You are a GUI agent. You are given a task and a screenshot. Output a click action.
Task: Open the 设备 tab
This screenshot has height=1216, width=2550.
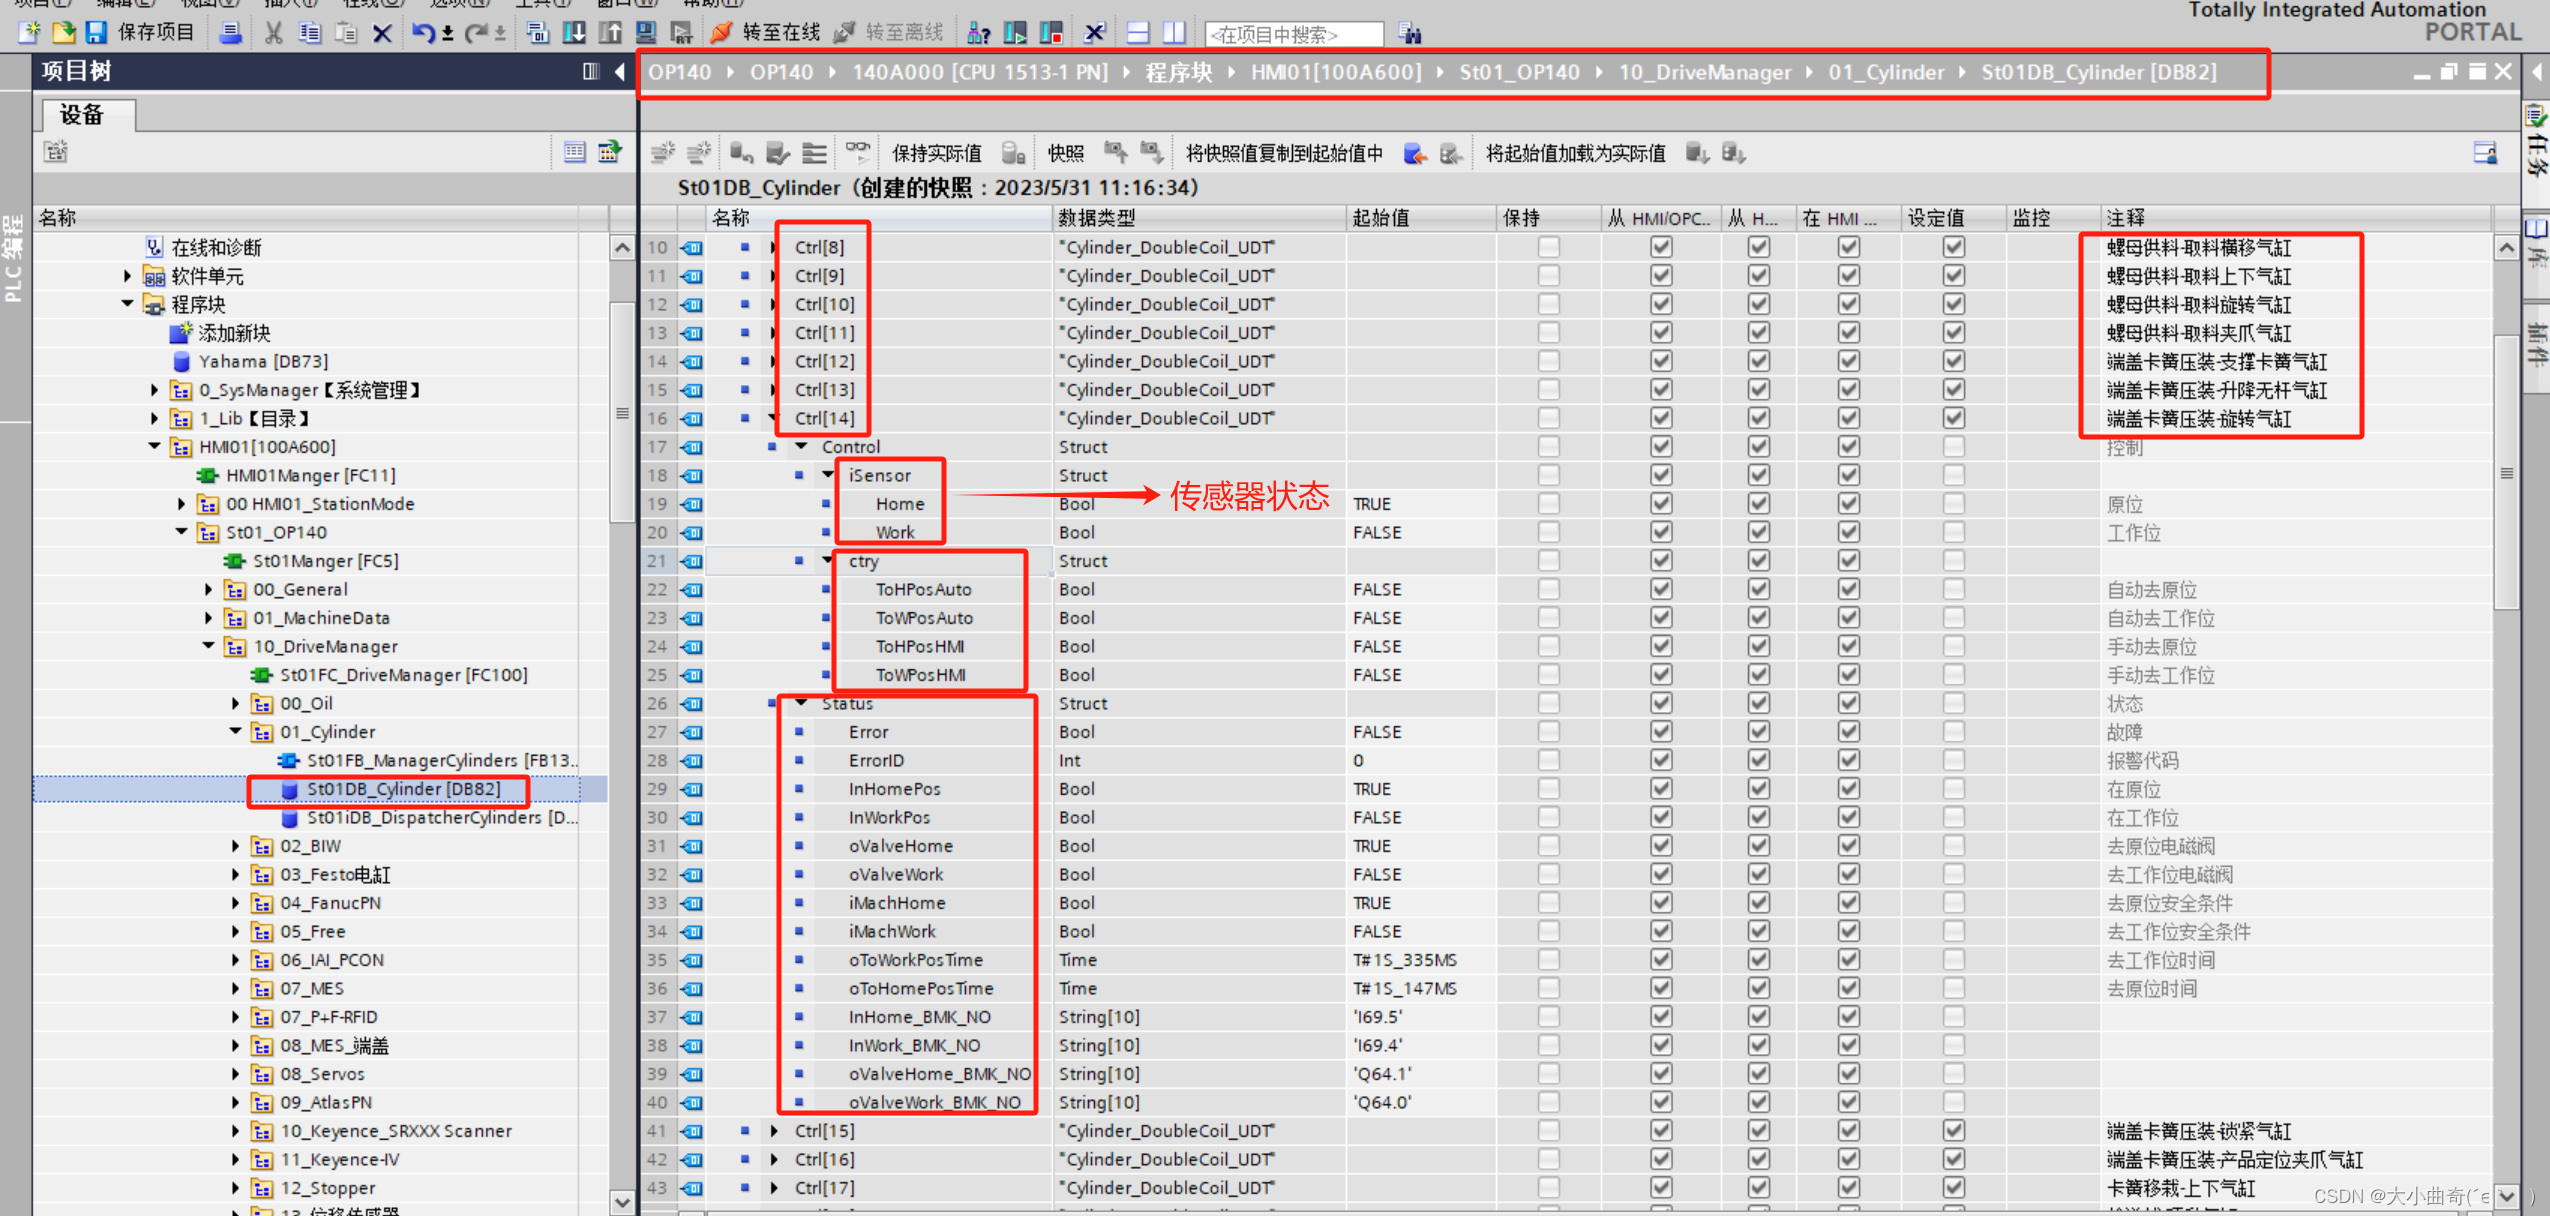tap(83, 115)
